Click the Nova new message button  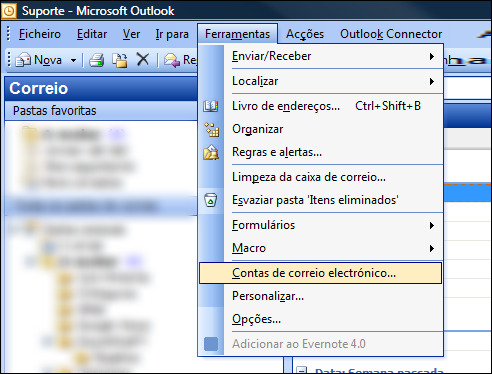(x=39, y=60)
